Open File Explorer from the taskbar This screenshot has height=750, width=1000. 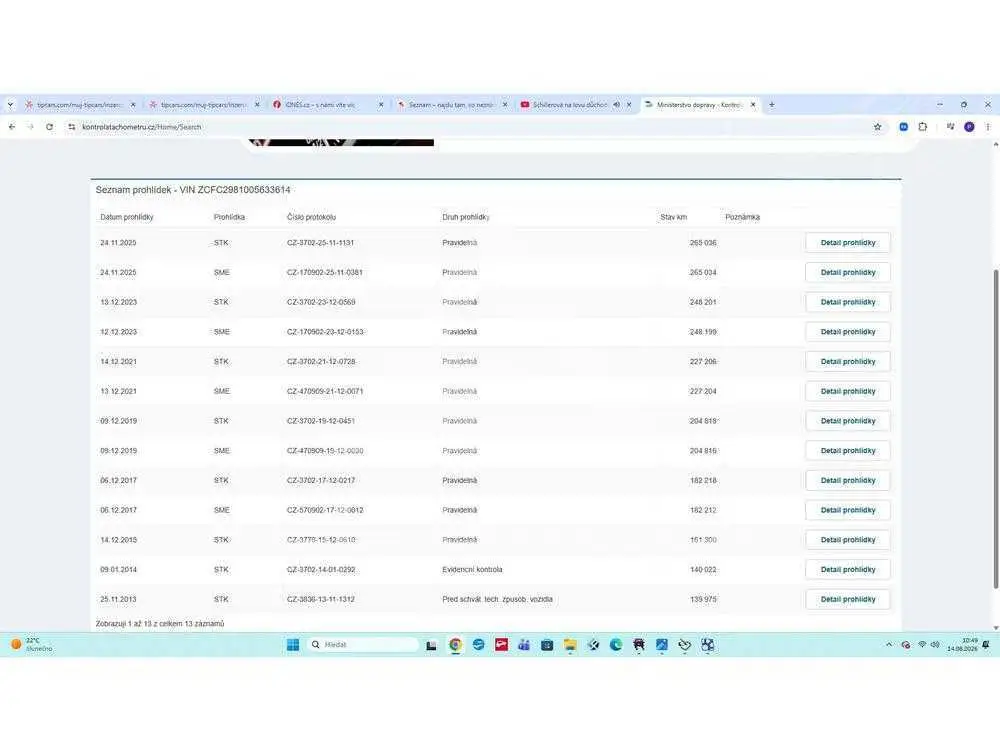pyautogui.click(x=570, y=645)
